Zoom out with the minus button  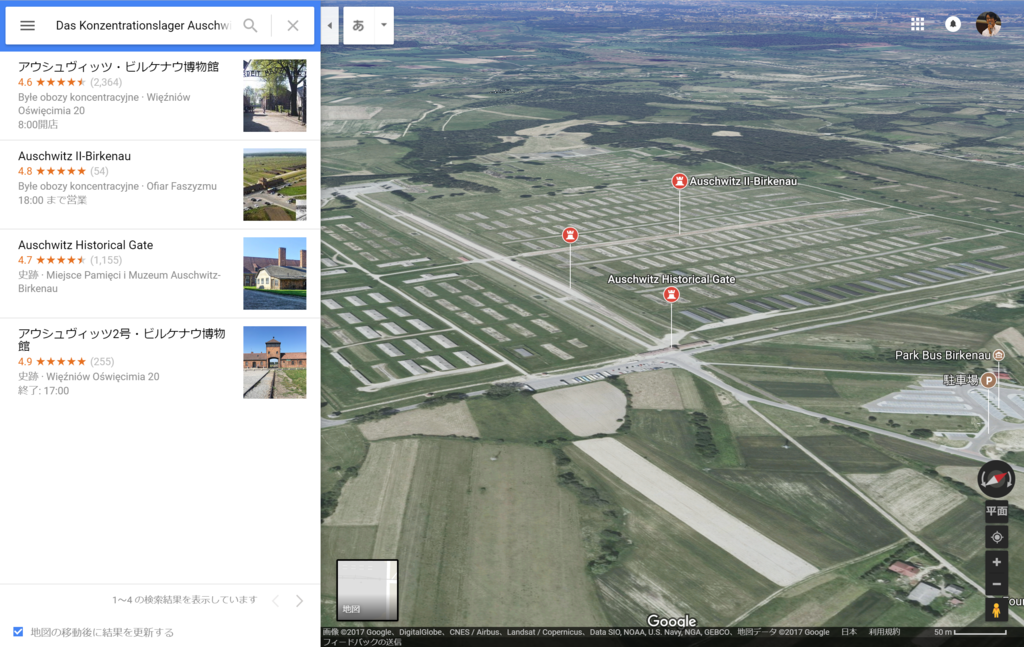[997, 584]
